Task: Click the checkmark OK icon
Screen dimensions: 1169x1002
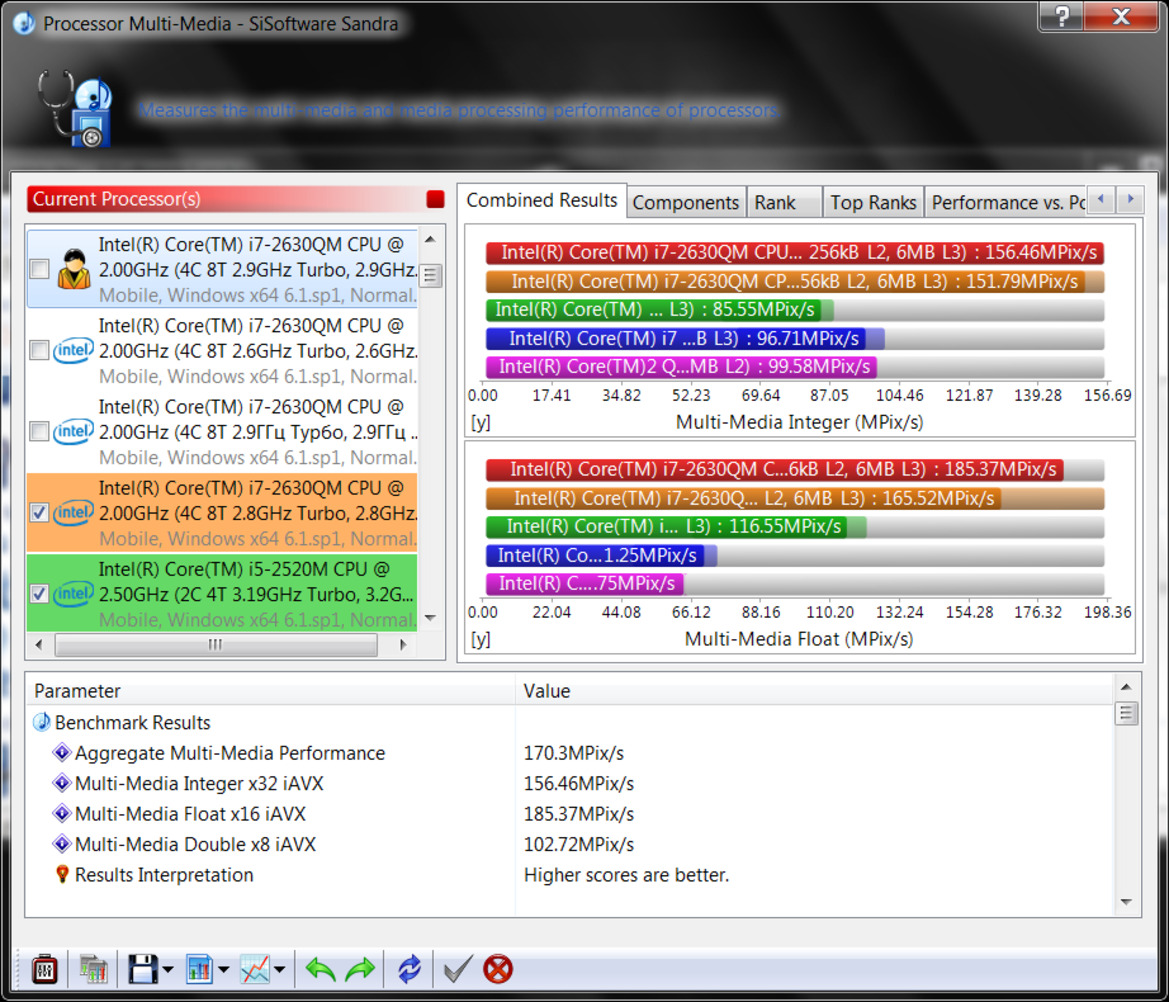Action: [458, 969]
